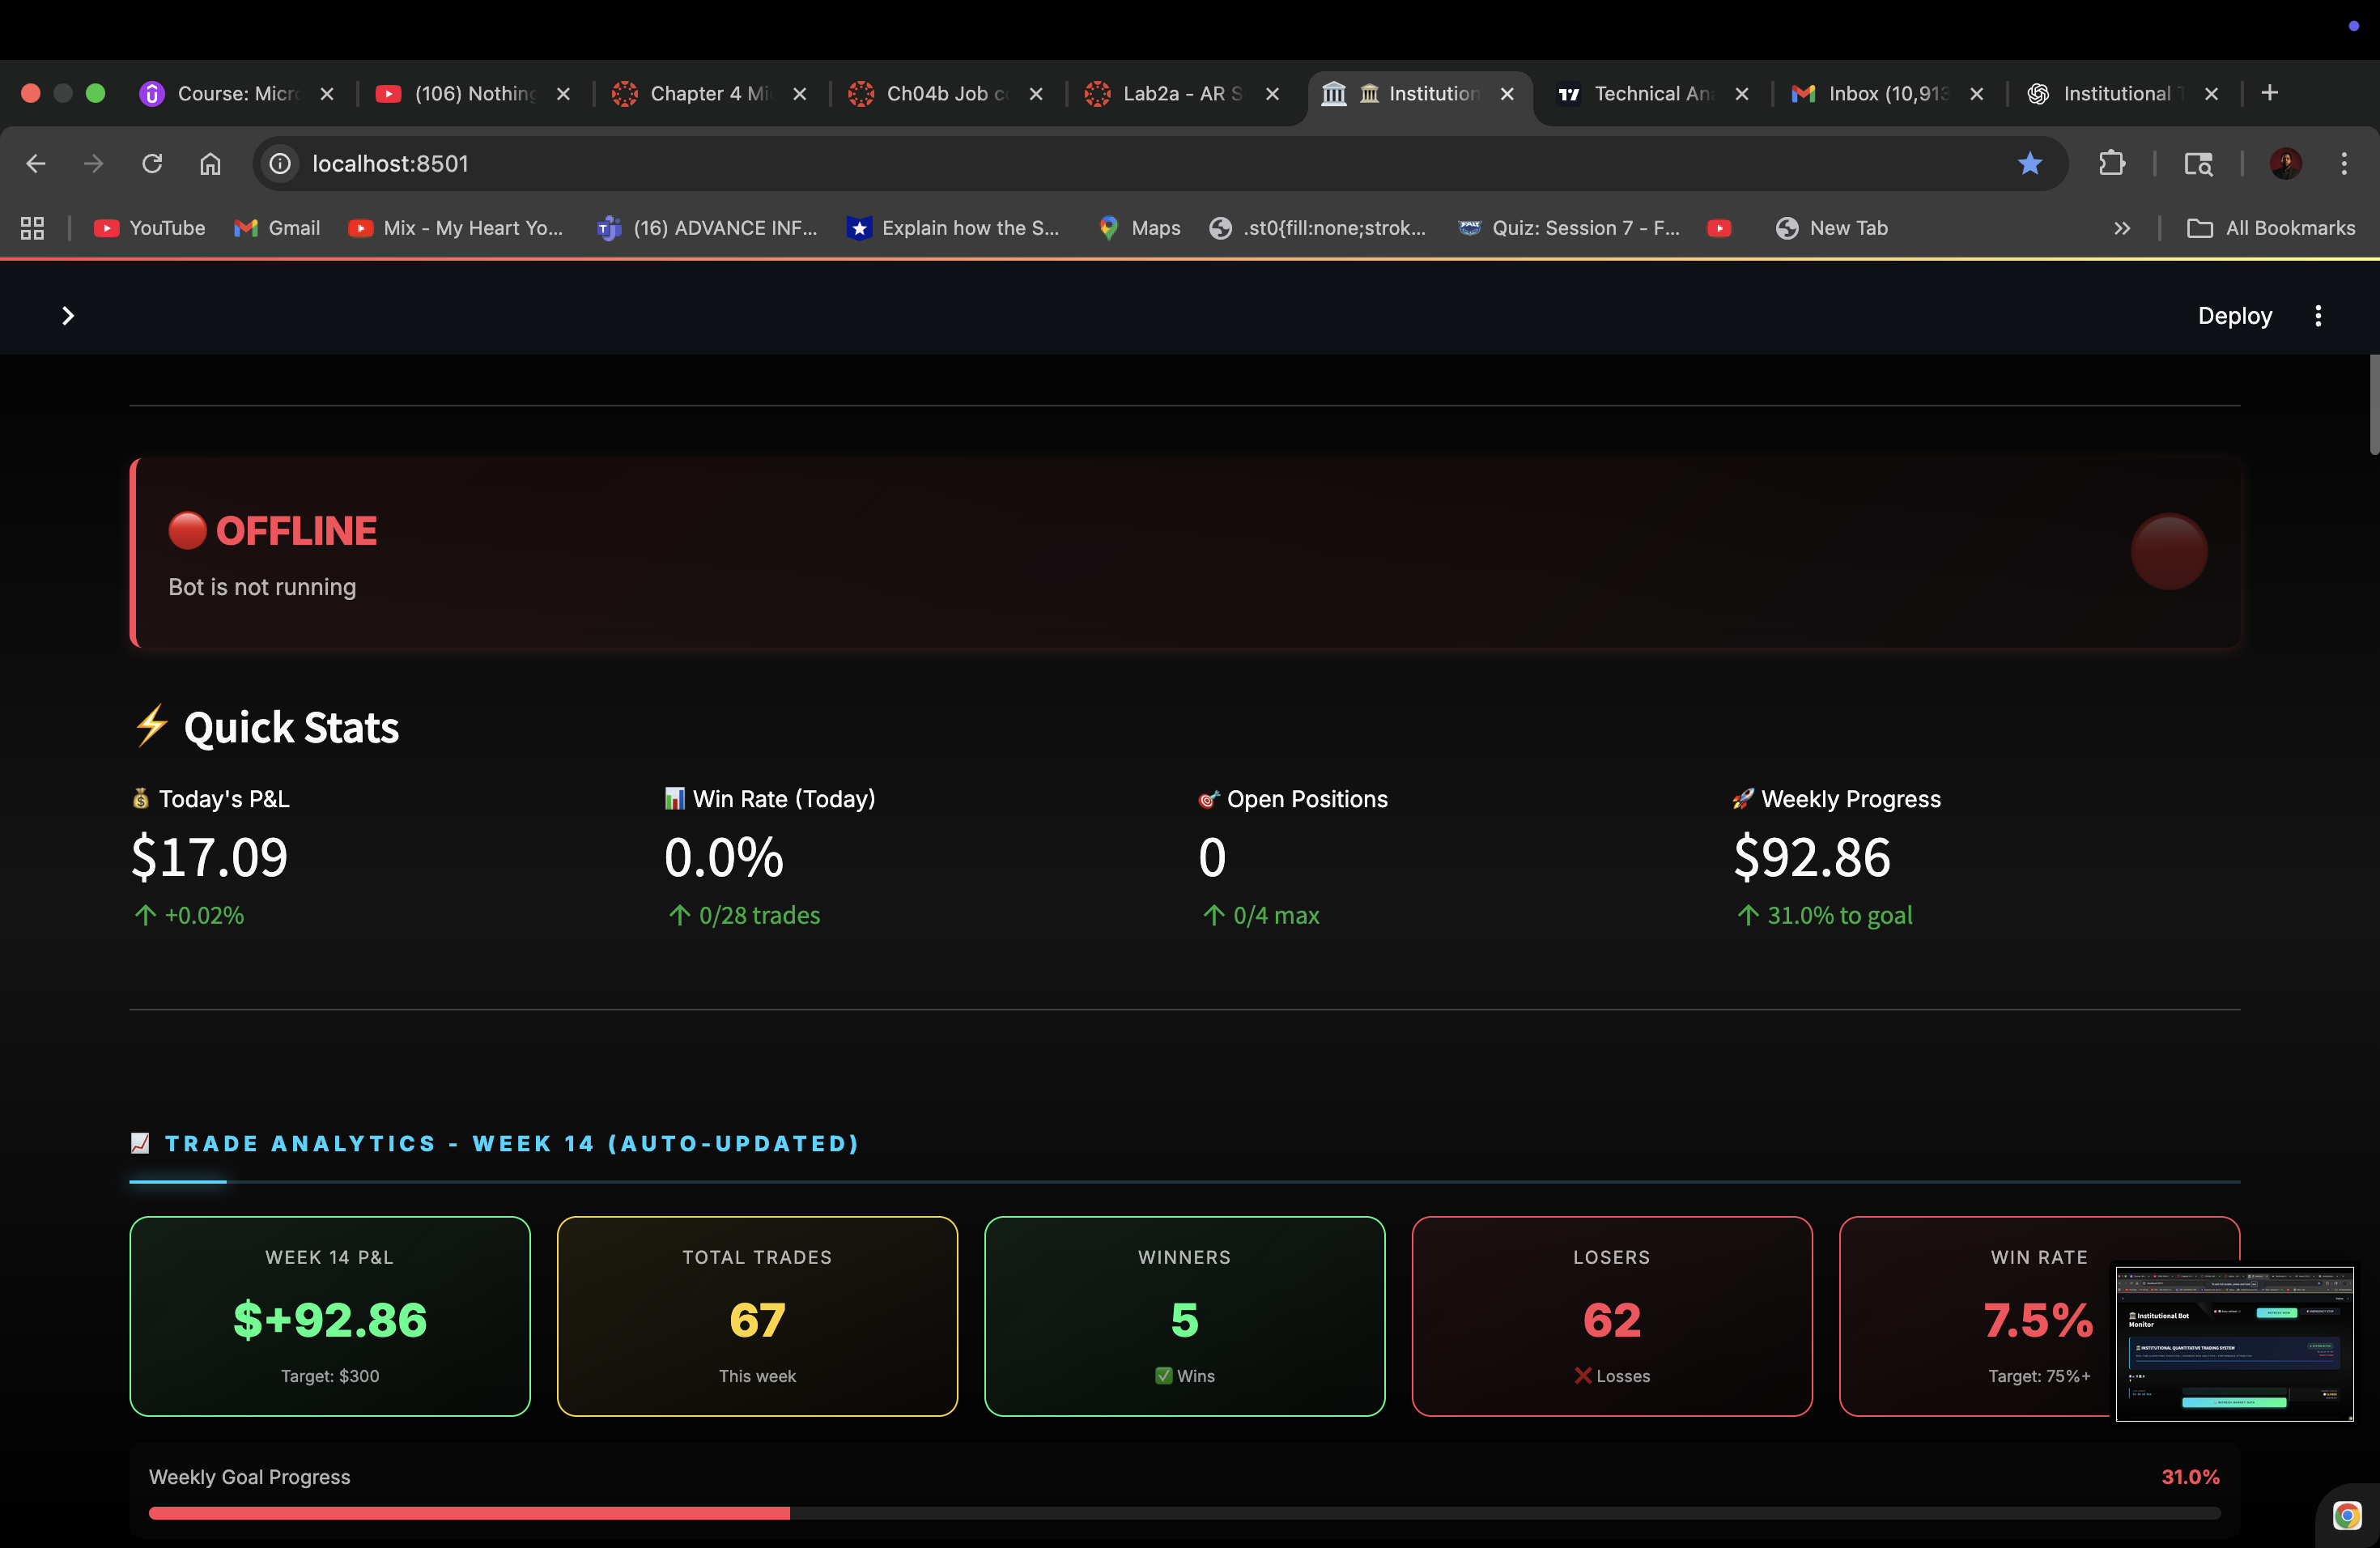Click the tab search lens icon
Image resolution: width=2380 pixels, height=1548 pixels.
coord(2197,163)
